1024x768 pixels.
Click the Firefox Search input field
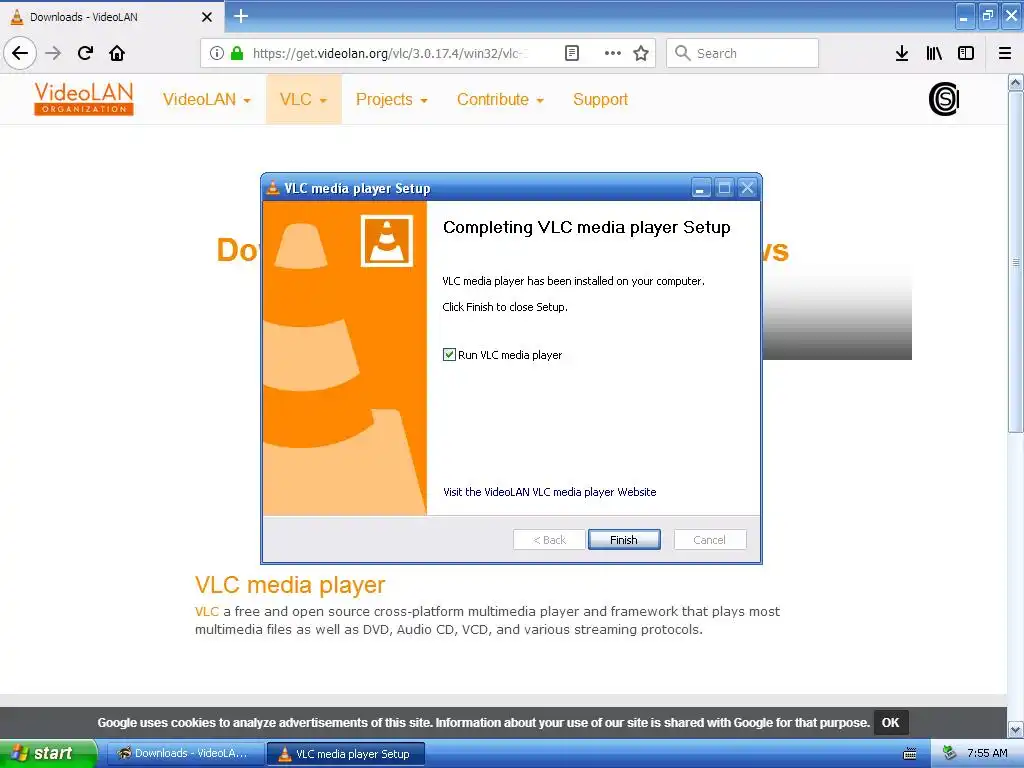pos(742,53)
